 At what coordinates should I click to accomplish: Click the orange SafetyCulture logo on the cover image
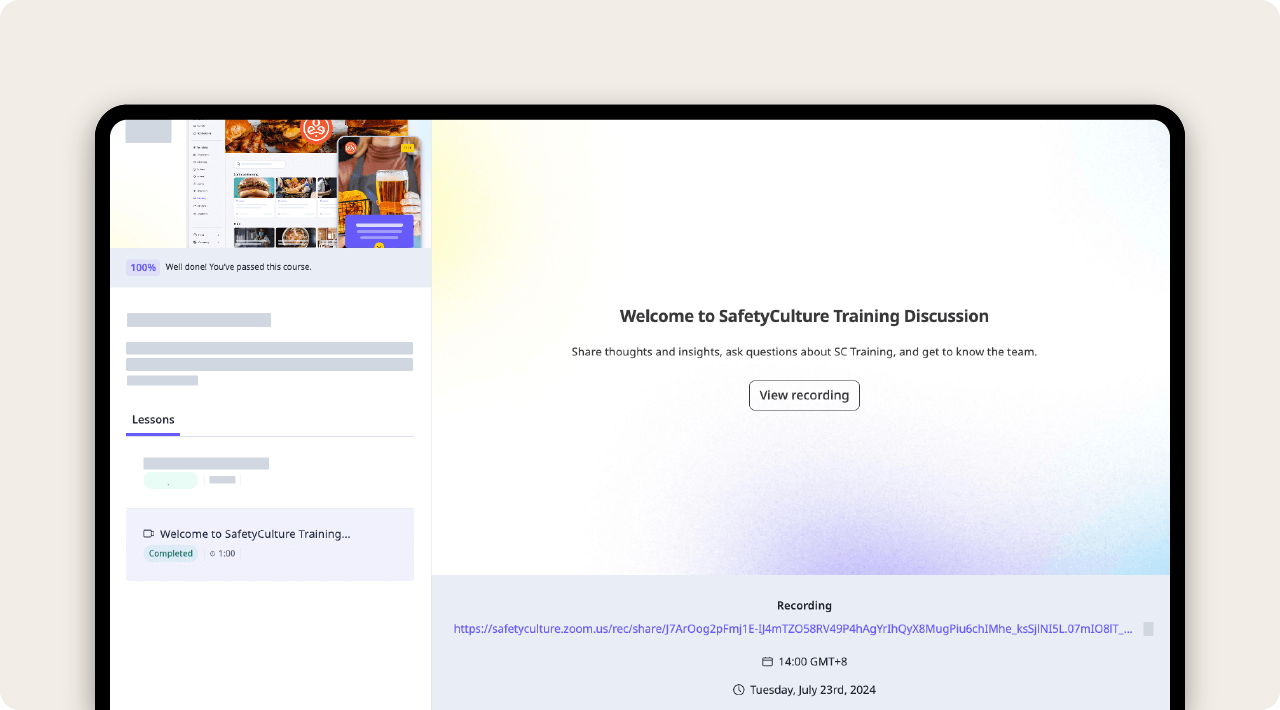[x=317, y=130]
